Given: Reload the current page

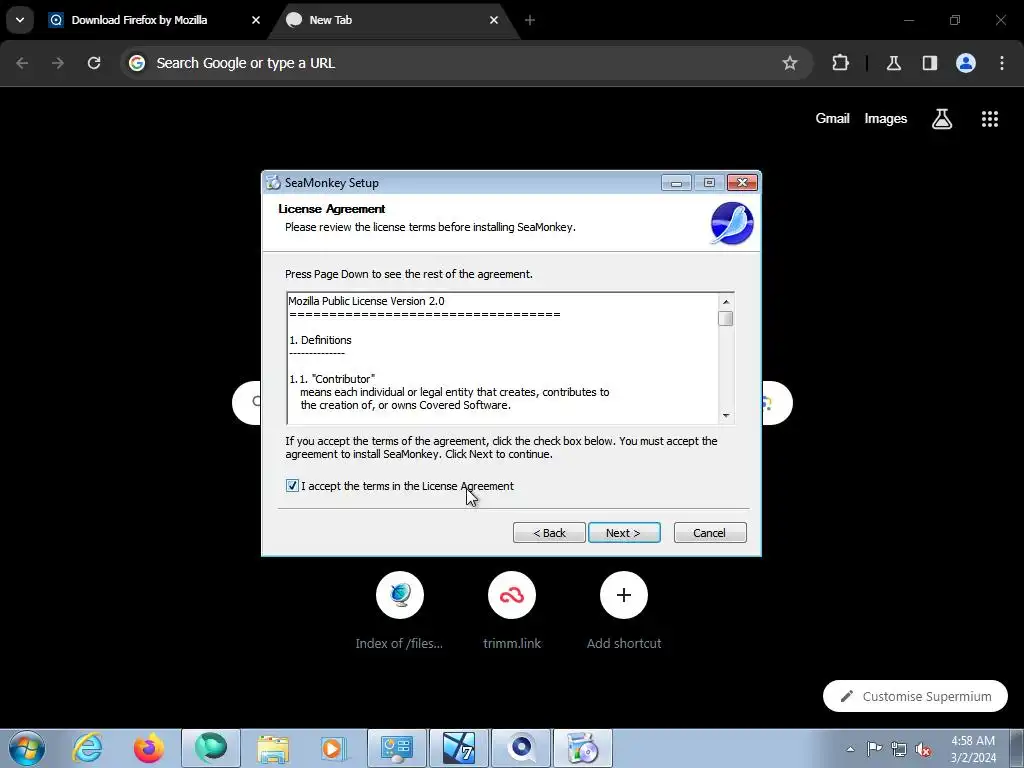Looking at the screenshot, I should click(x=94, y=63).
